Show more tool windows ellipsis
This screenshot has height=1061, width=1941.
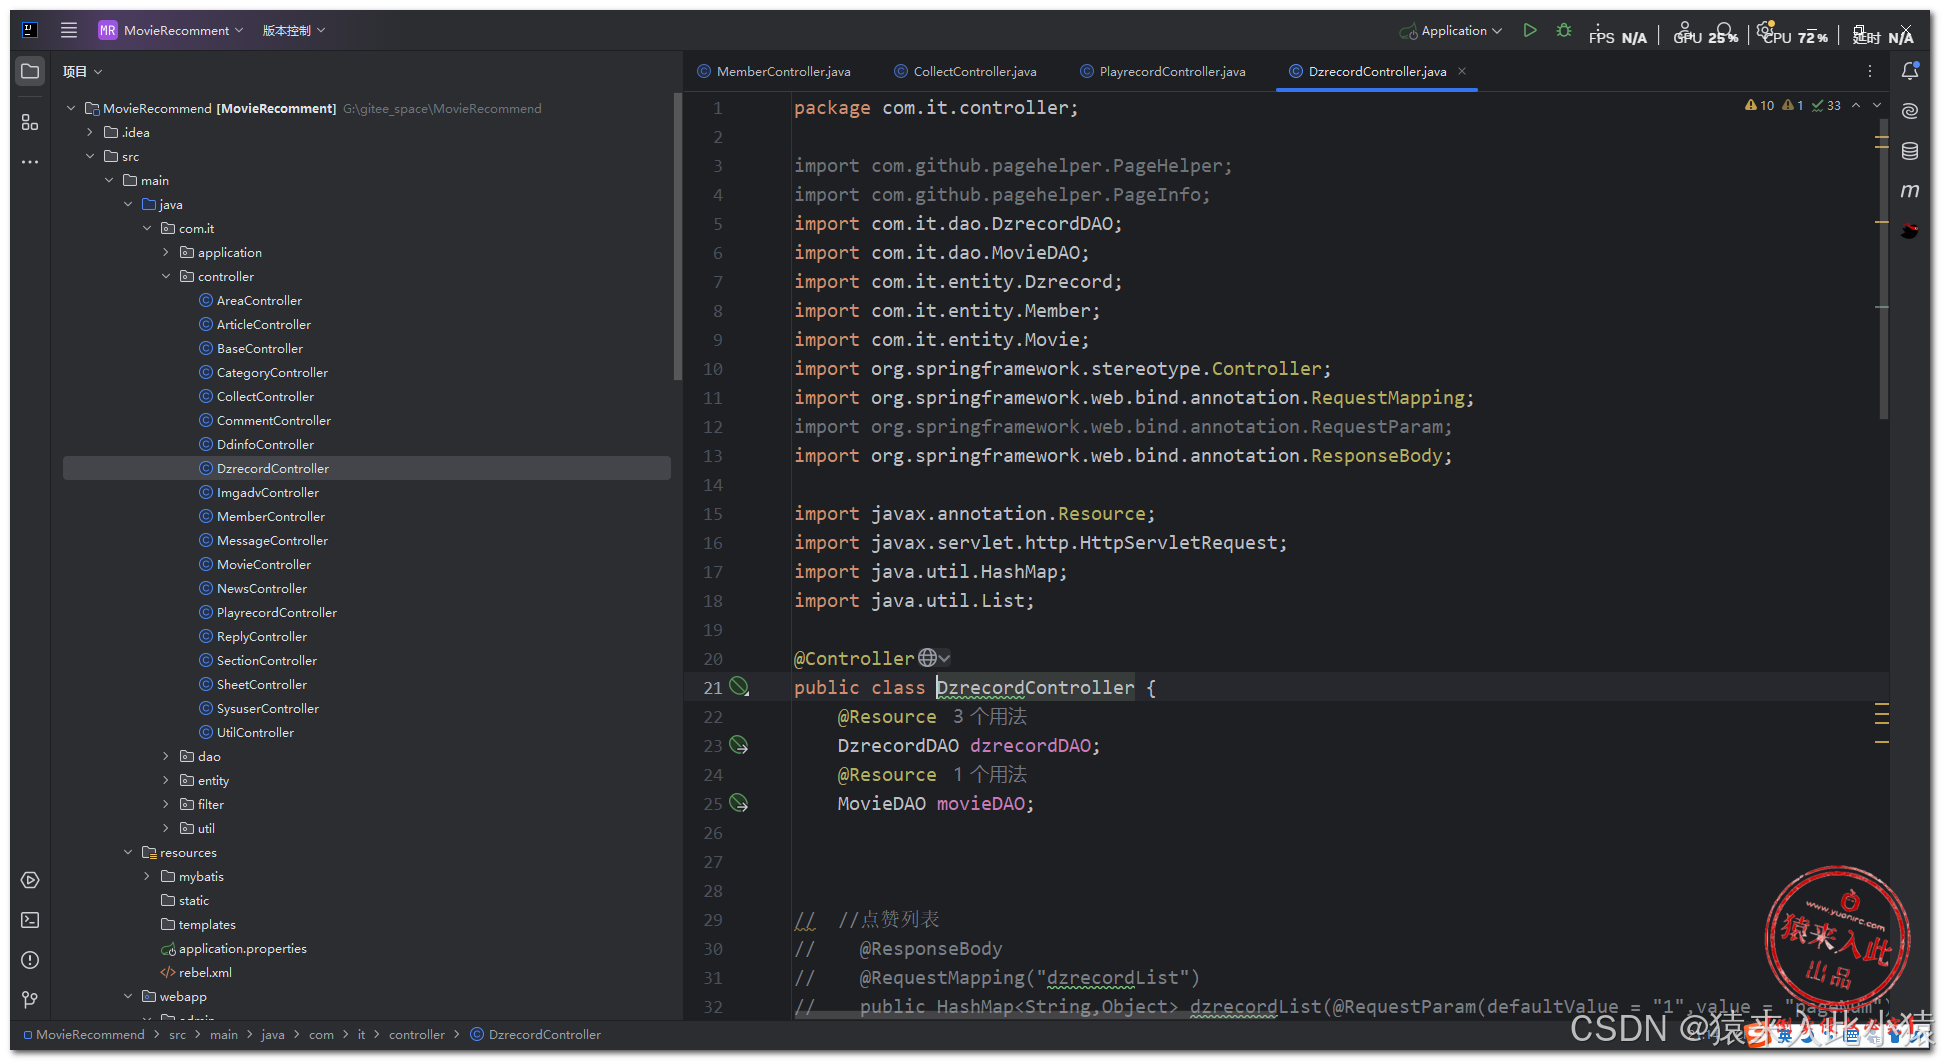(30, 161)
